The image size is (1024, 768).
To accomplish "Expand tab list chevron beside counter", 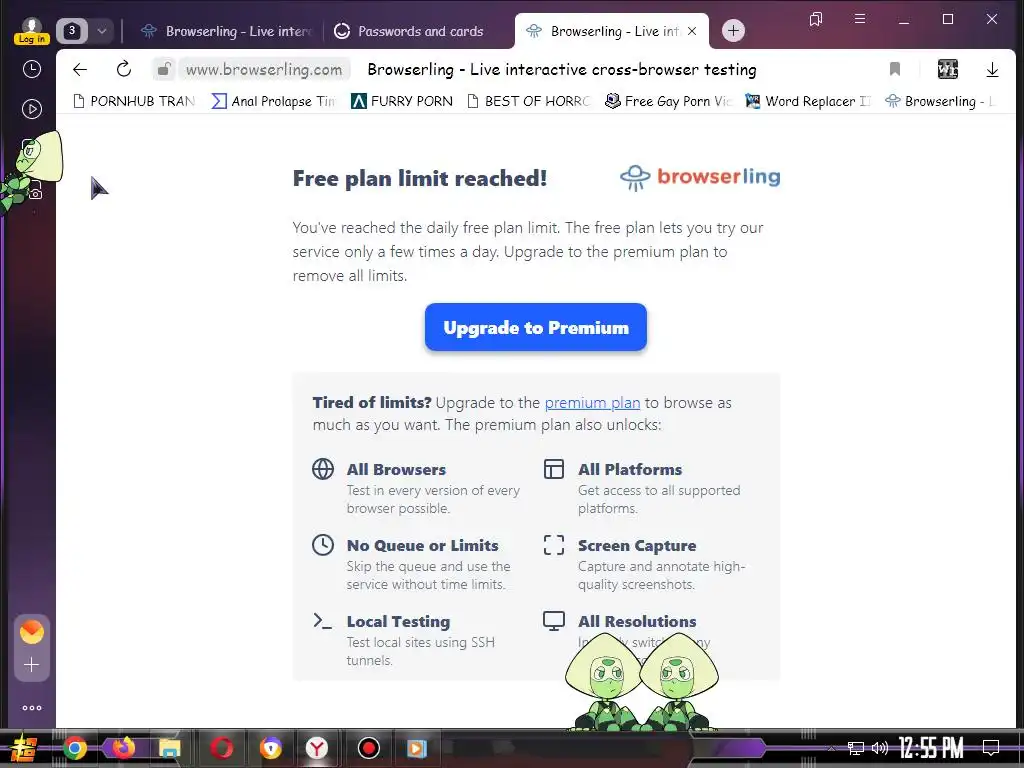I will (x=102, y=31).
